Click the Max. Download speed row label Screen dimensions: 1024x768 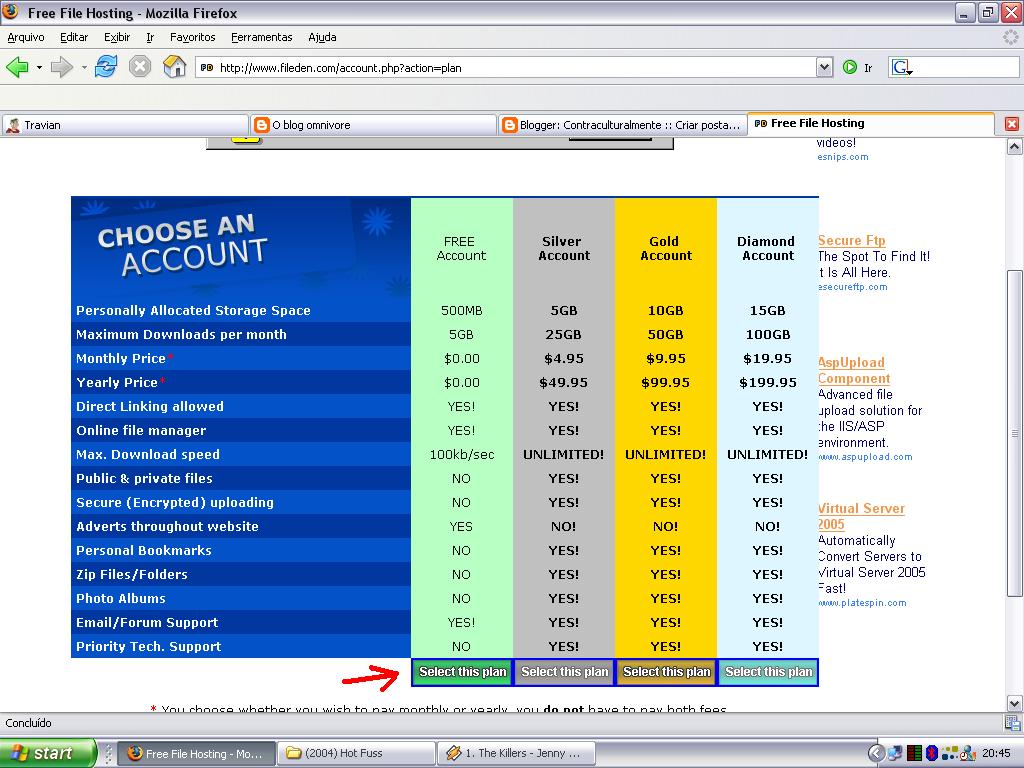tap(148, 455)
